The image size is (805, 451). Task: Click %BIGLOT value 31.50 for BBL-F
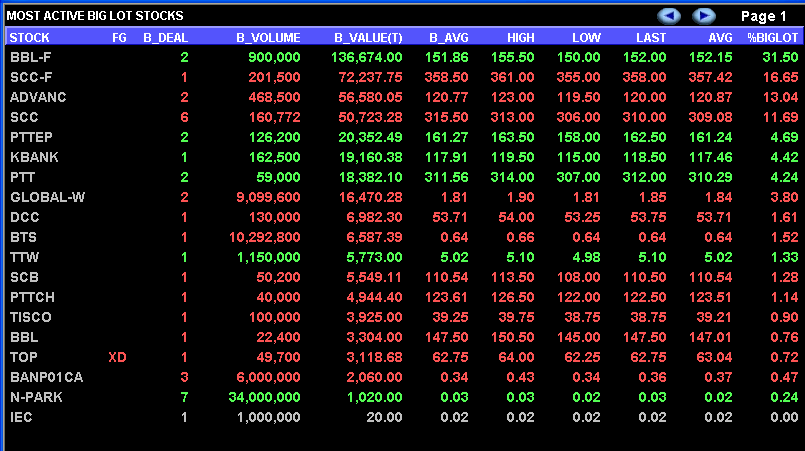(780, 57)
